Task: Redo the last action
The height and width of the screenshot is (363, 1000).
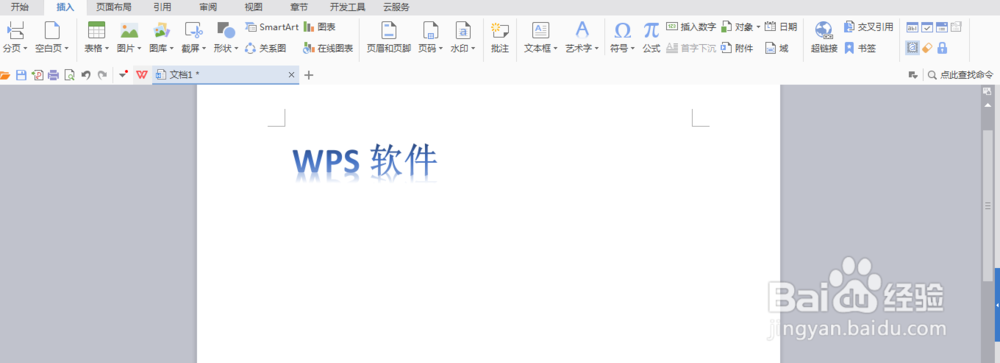Action: (102, 75)
